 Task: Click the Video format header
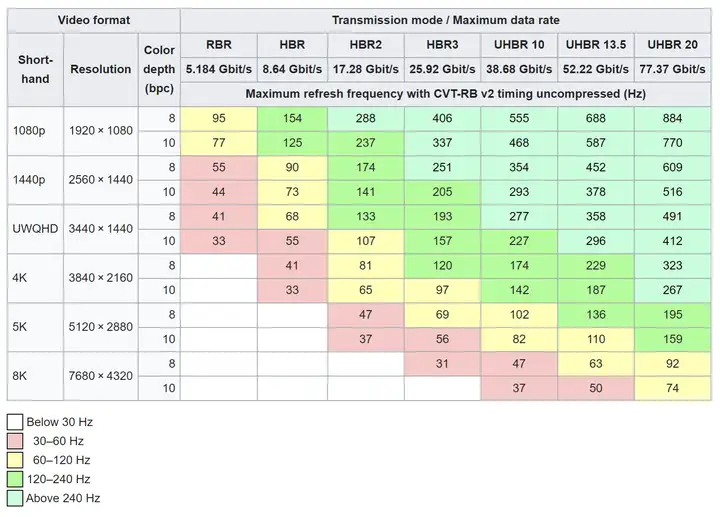[x=93, y=19]
